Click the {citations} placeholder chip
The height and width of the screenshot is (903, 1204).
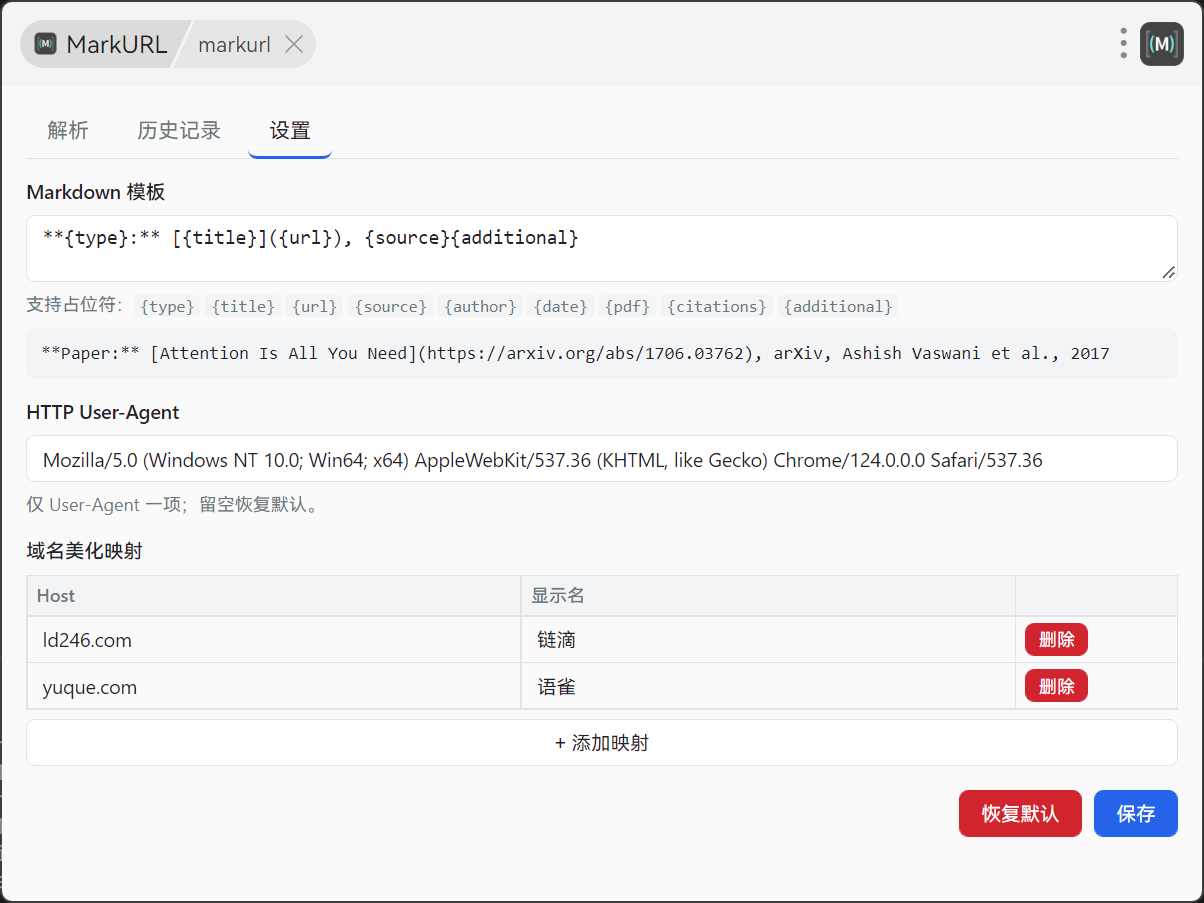[717, 306]
